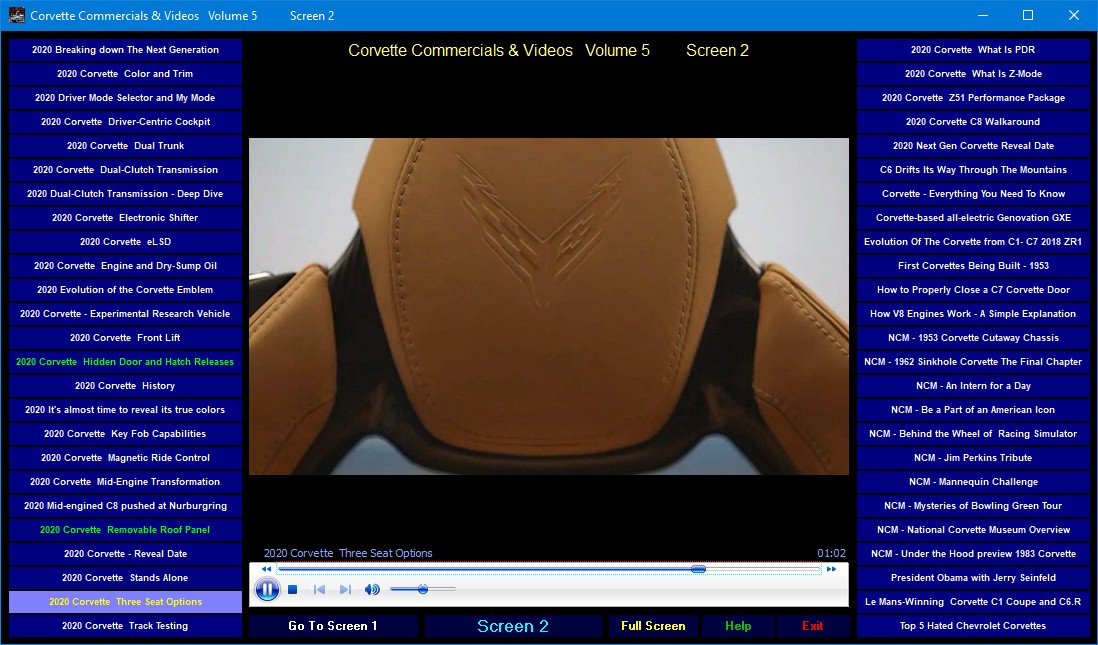
Task: Maximize the Corvette Commercials window
Action: click(1028, 15)
